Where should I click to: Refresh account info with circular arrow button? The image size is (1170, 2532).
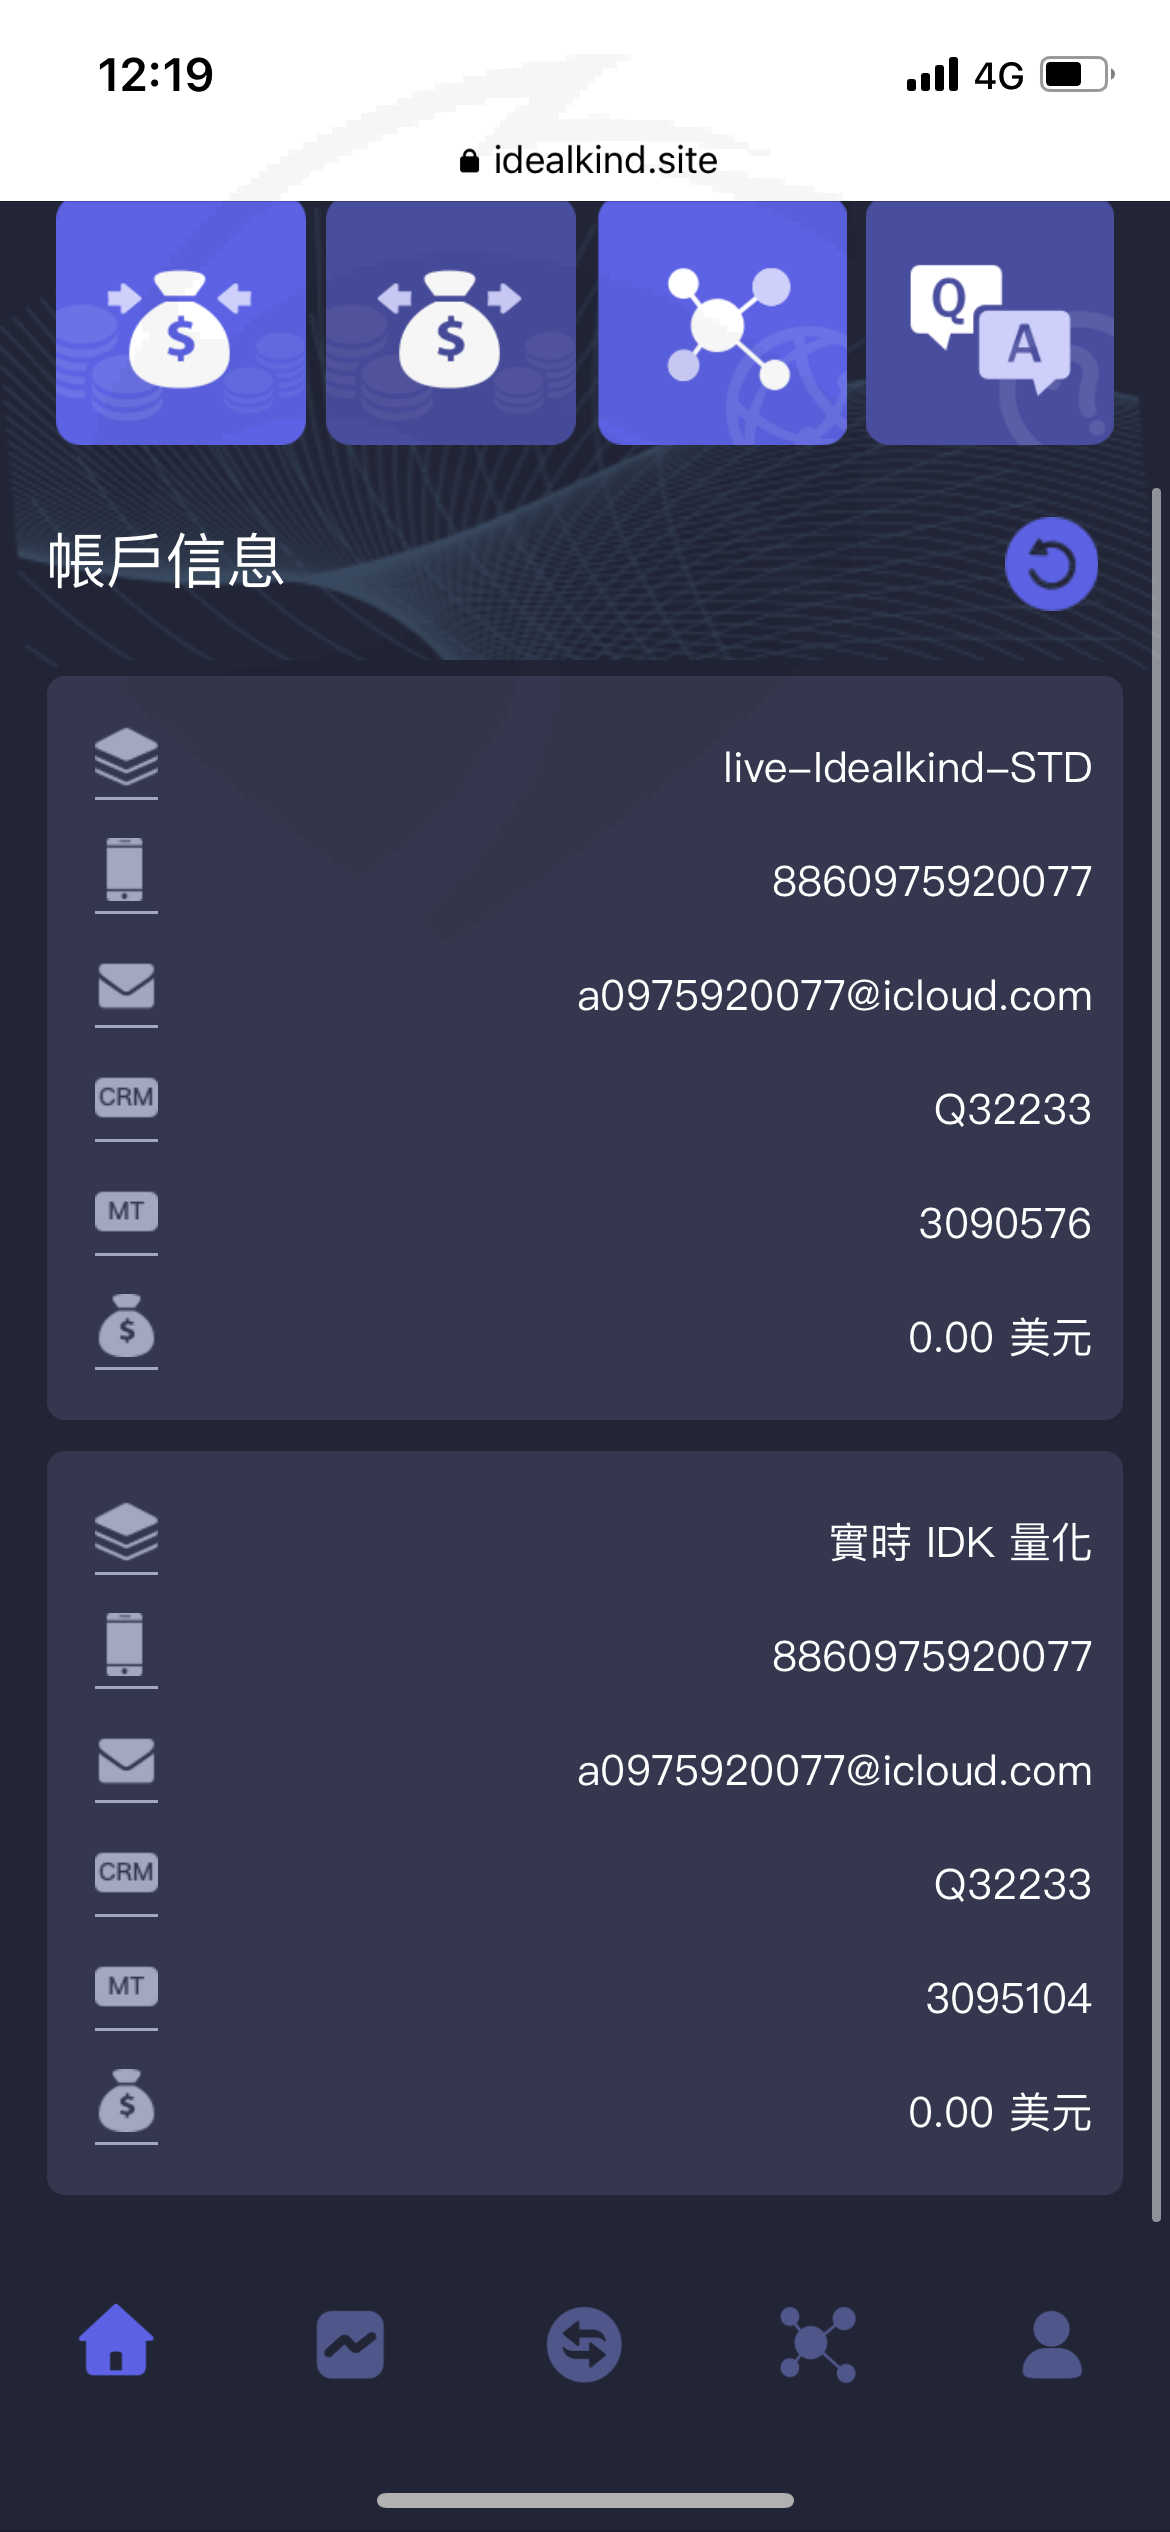(x=1051, y=564)
